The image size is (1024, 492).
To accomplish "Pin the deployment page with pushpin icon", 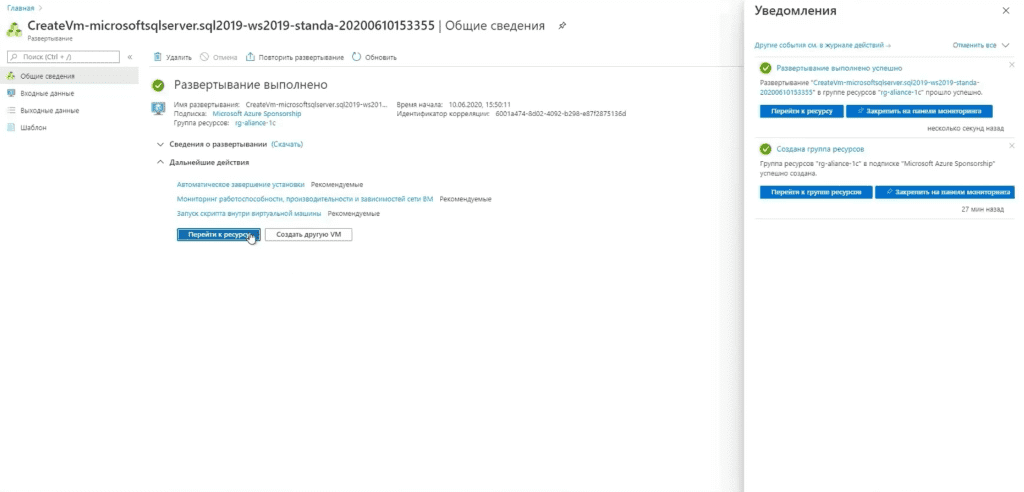I will click(562, 26).
